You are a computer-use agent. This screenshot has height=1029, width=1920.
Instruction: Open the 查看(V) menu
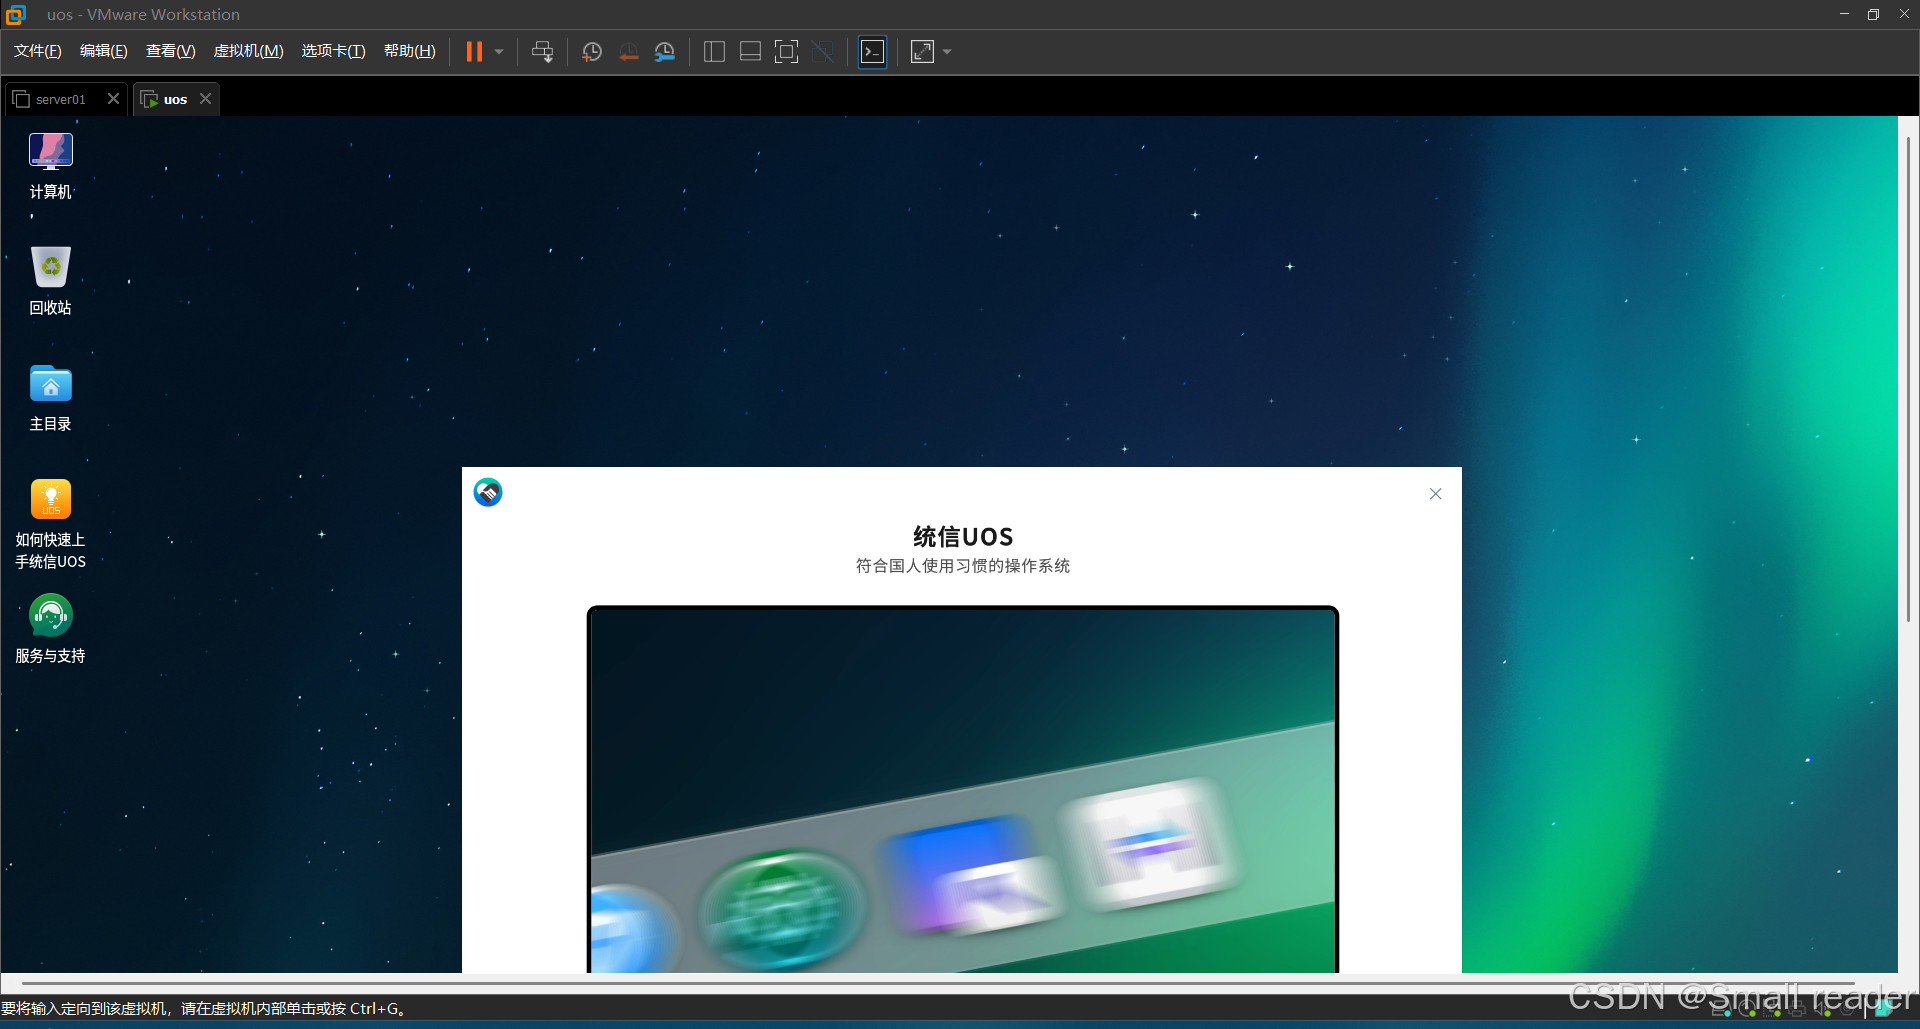(x=170, y=51)
